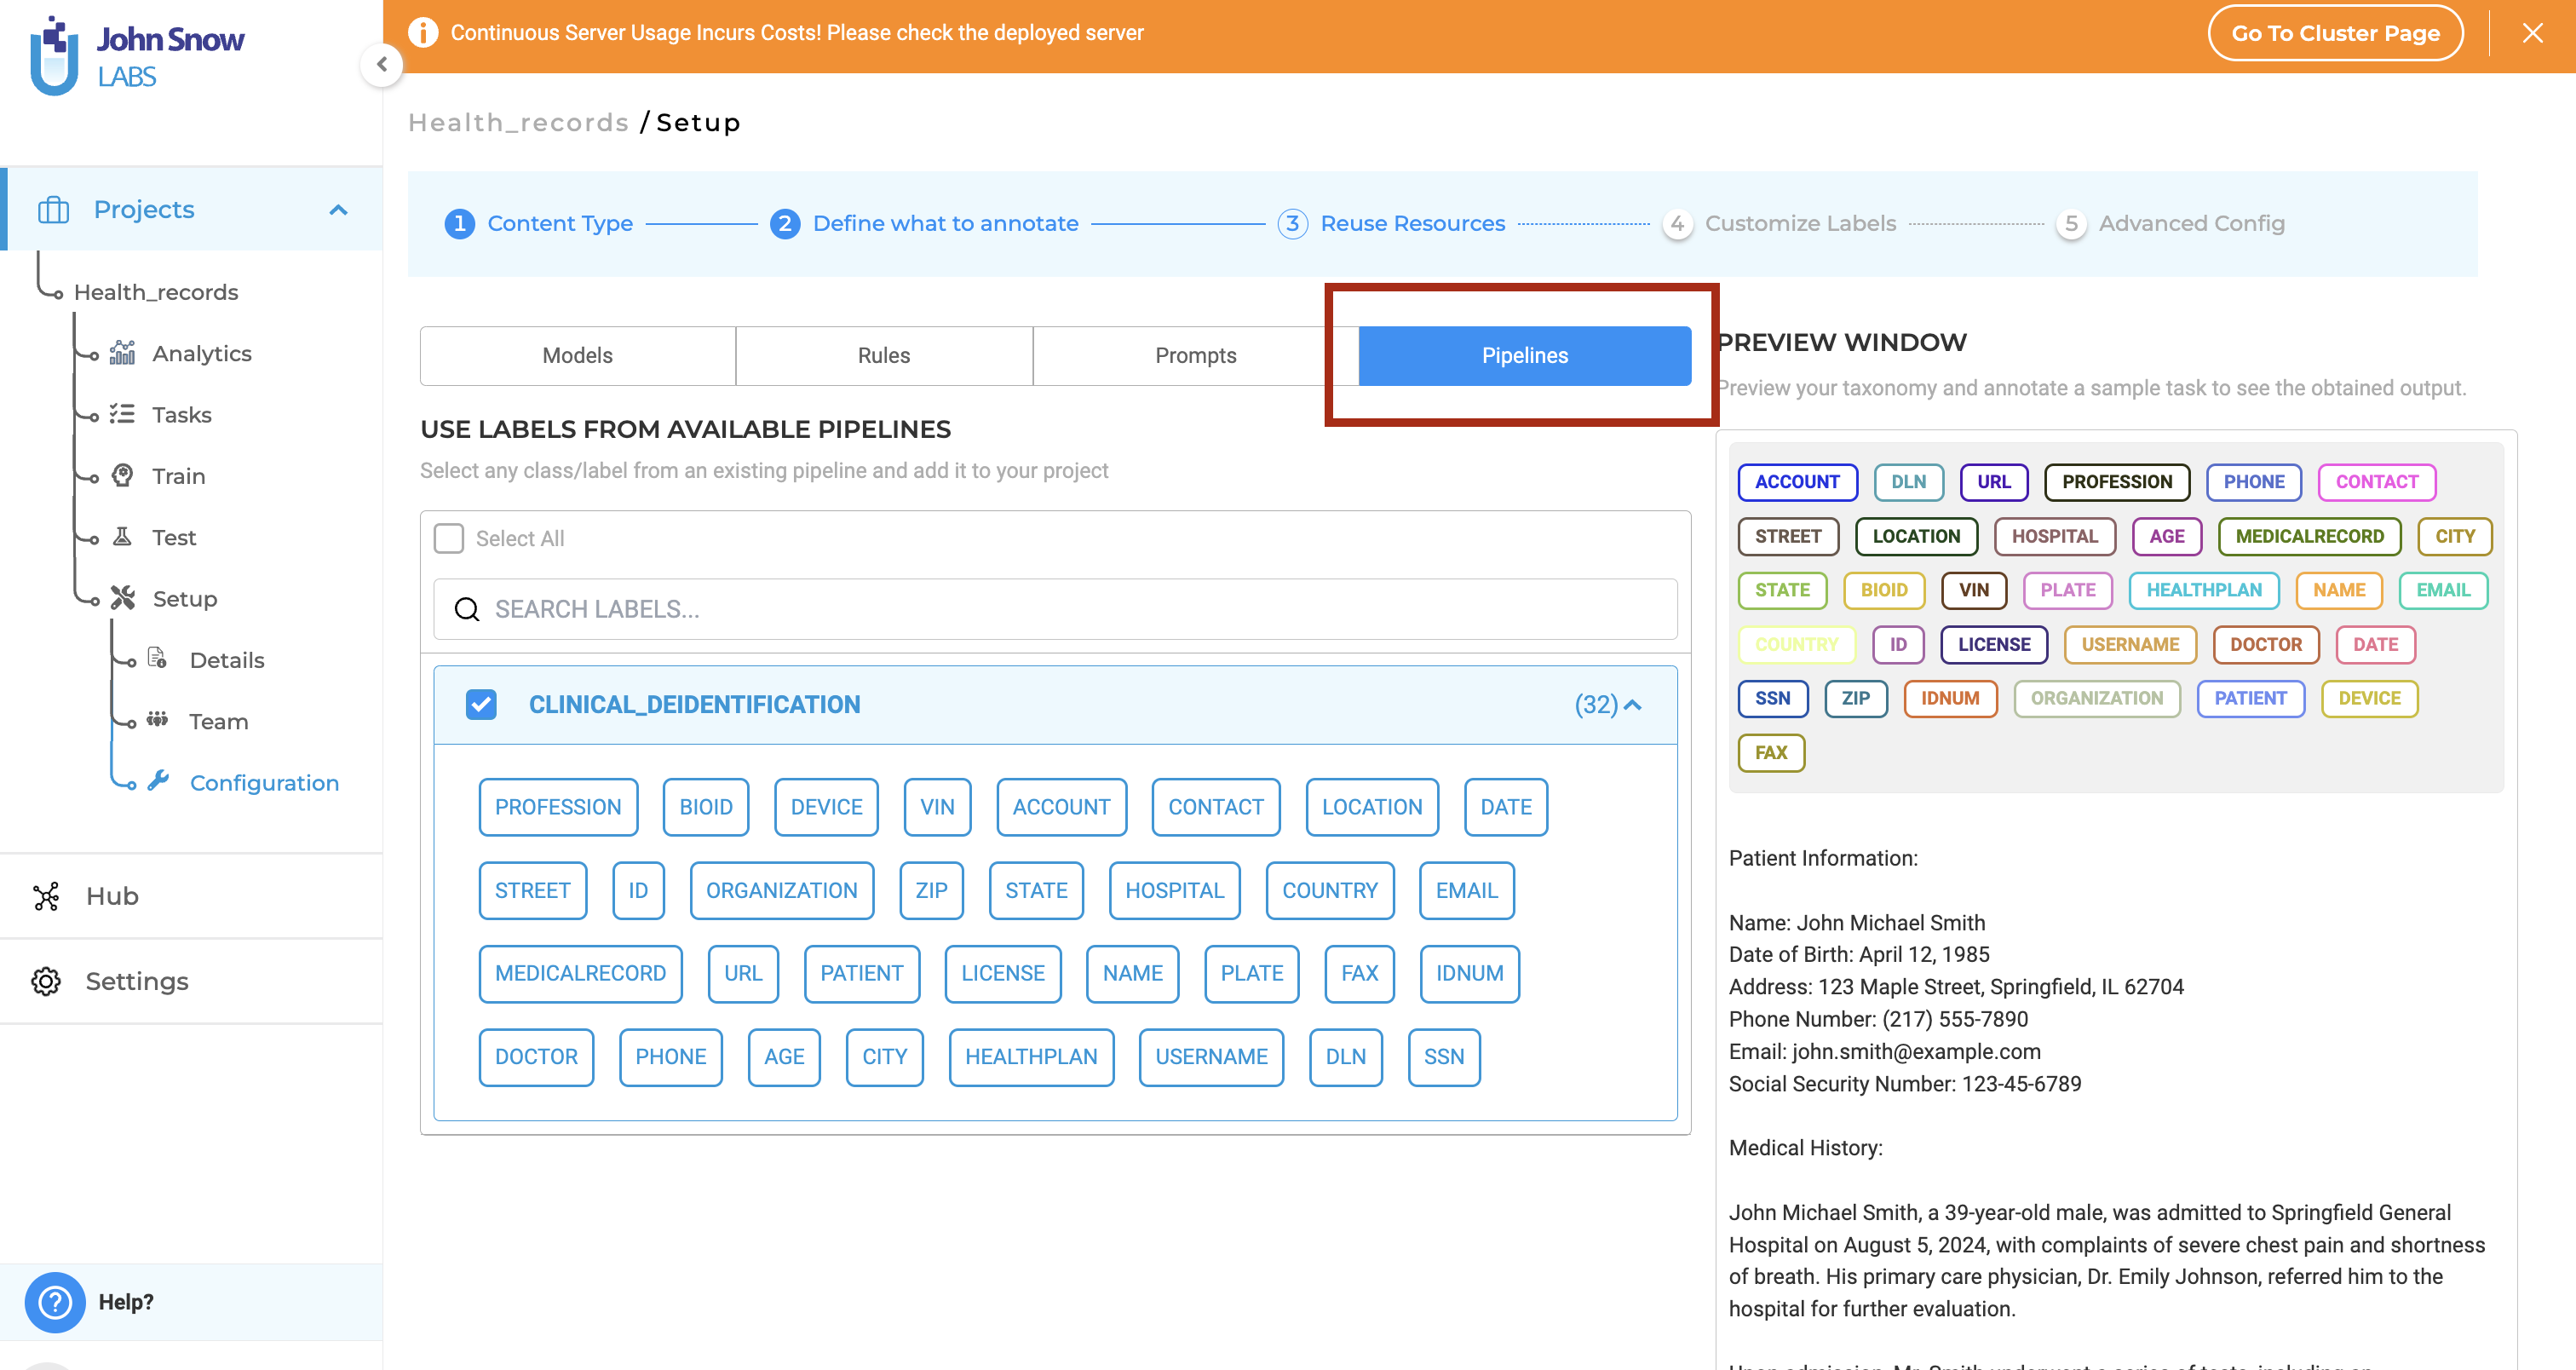Image resolution: width=2576 pixels, height=1370 pixels.
Task: Click the Tasks list icon
Action: tap(122, 414)
